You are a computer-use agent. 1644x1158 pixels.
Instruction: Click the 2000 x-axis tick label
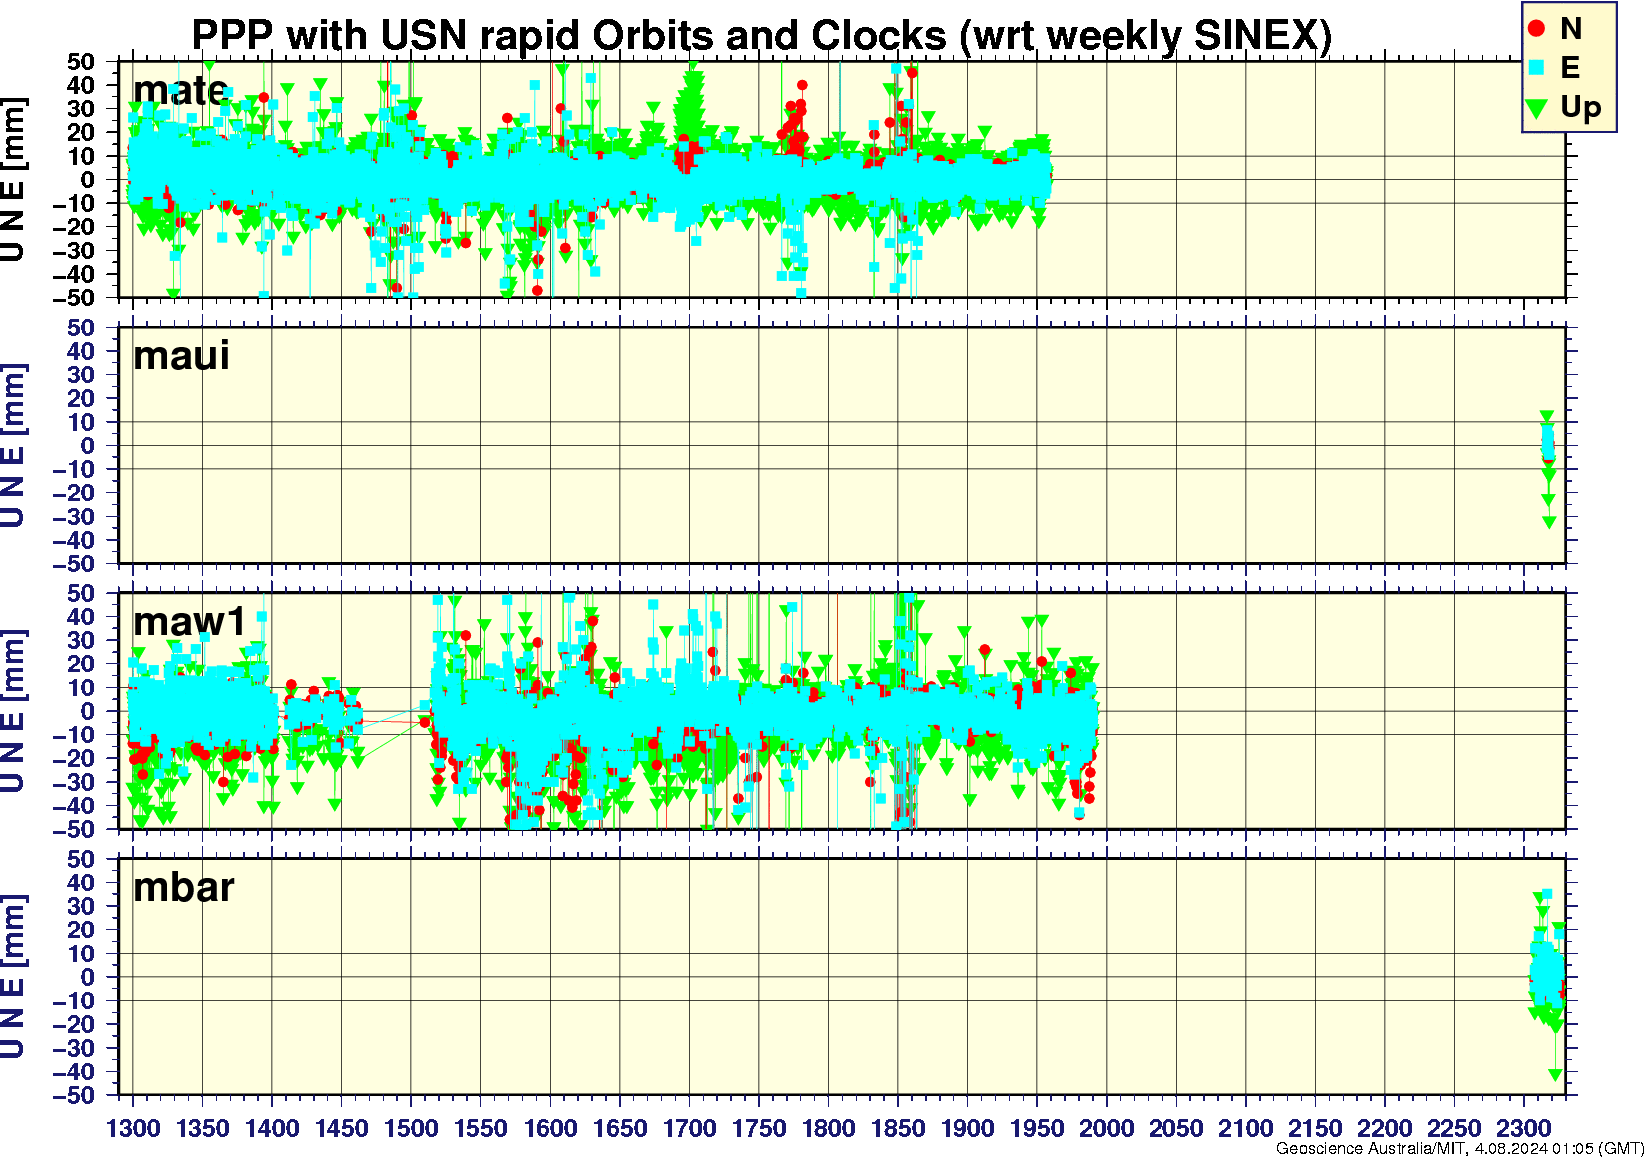pyautogui.click(x=1107, y=1128)
